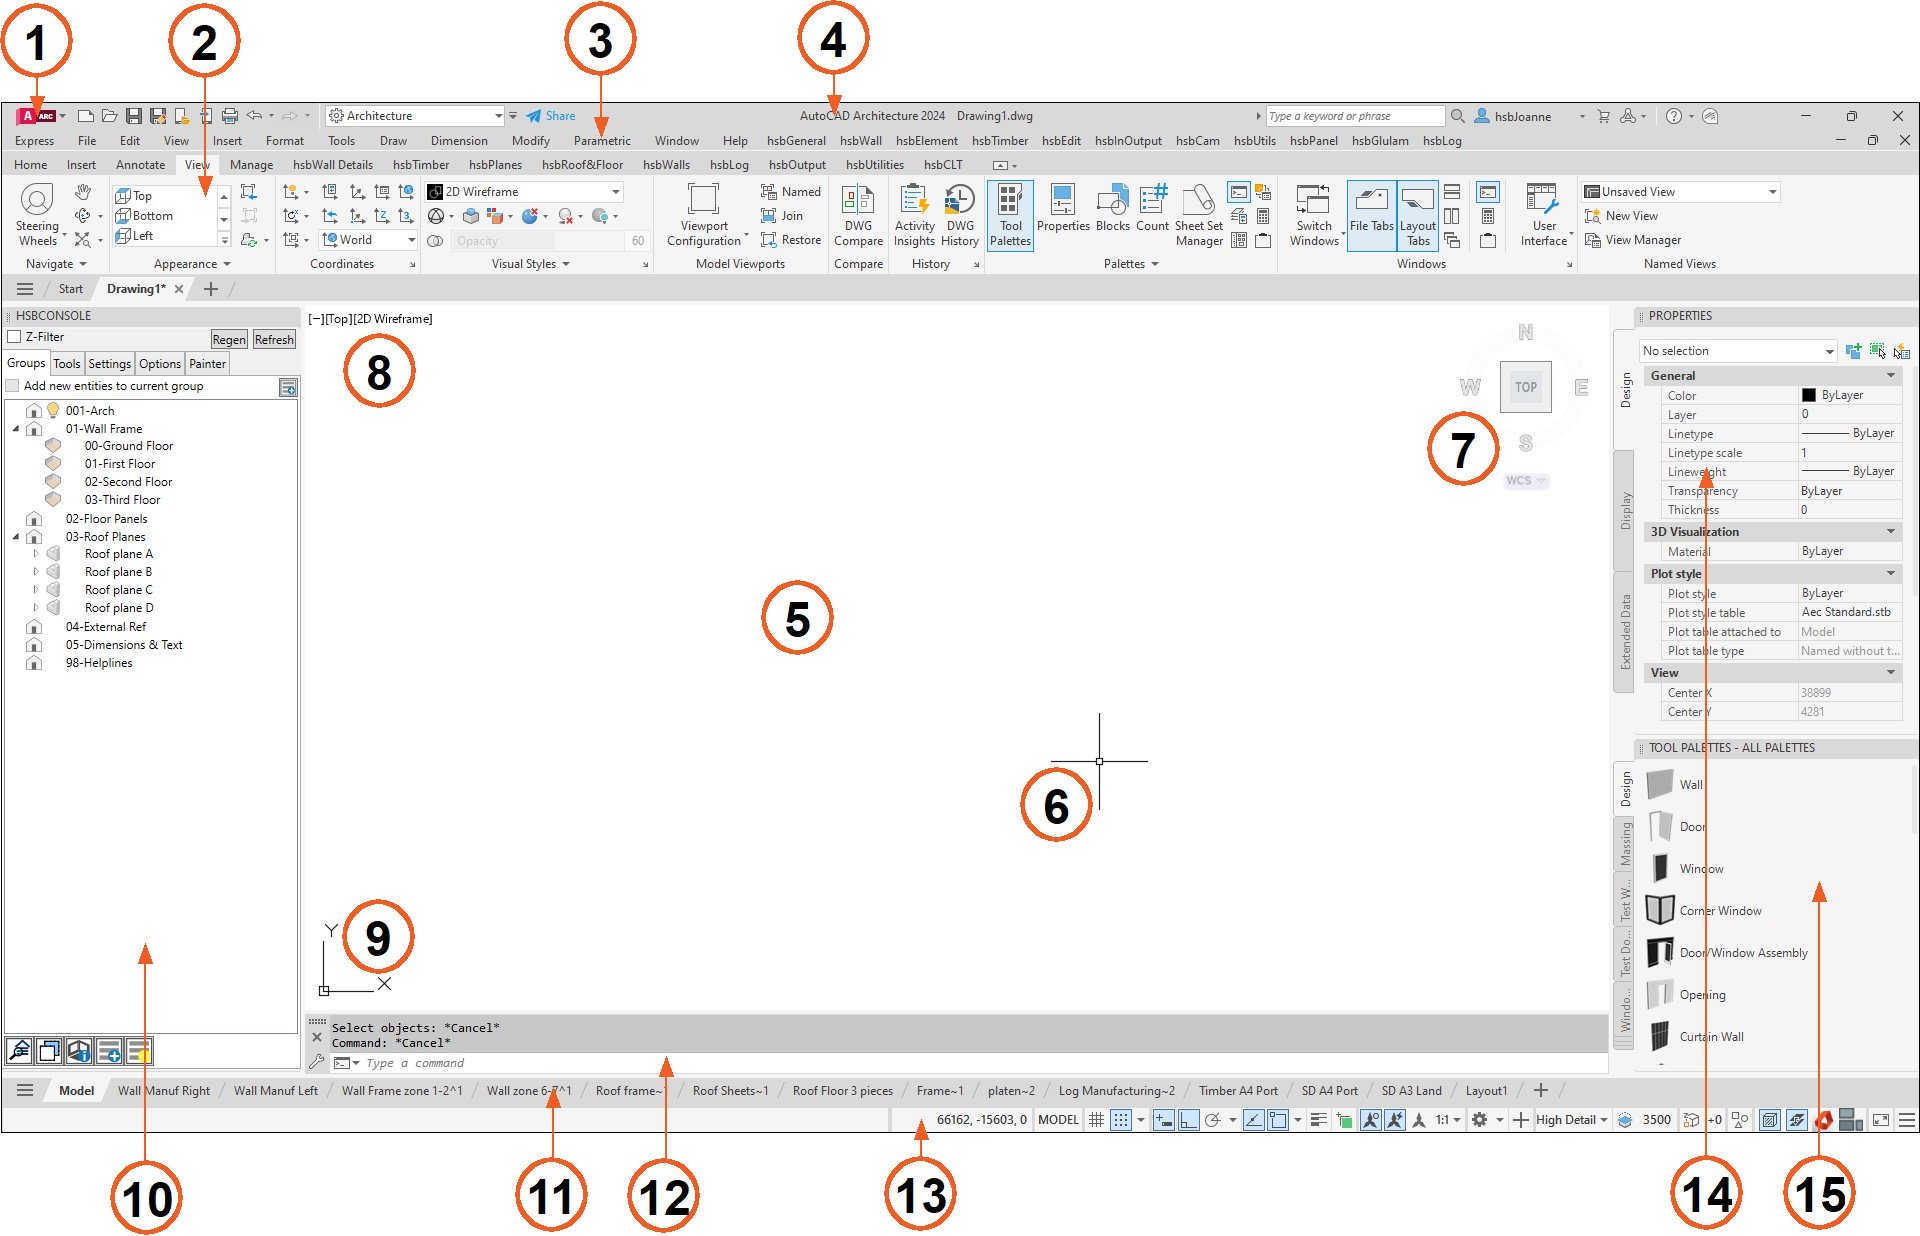Click the workspace switching gear icon
This screenshot has height=1236, width=1920.
(x=1479, y=1120)
